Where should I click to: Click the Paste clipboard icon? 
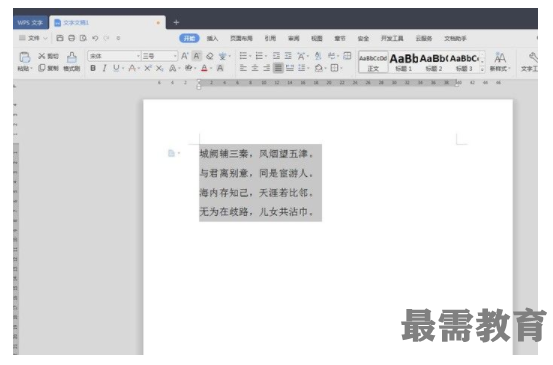click(x=25, y=57)
